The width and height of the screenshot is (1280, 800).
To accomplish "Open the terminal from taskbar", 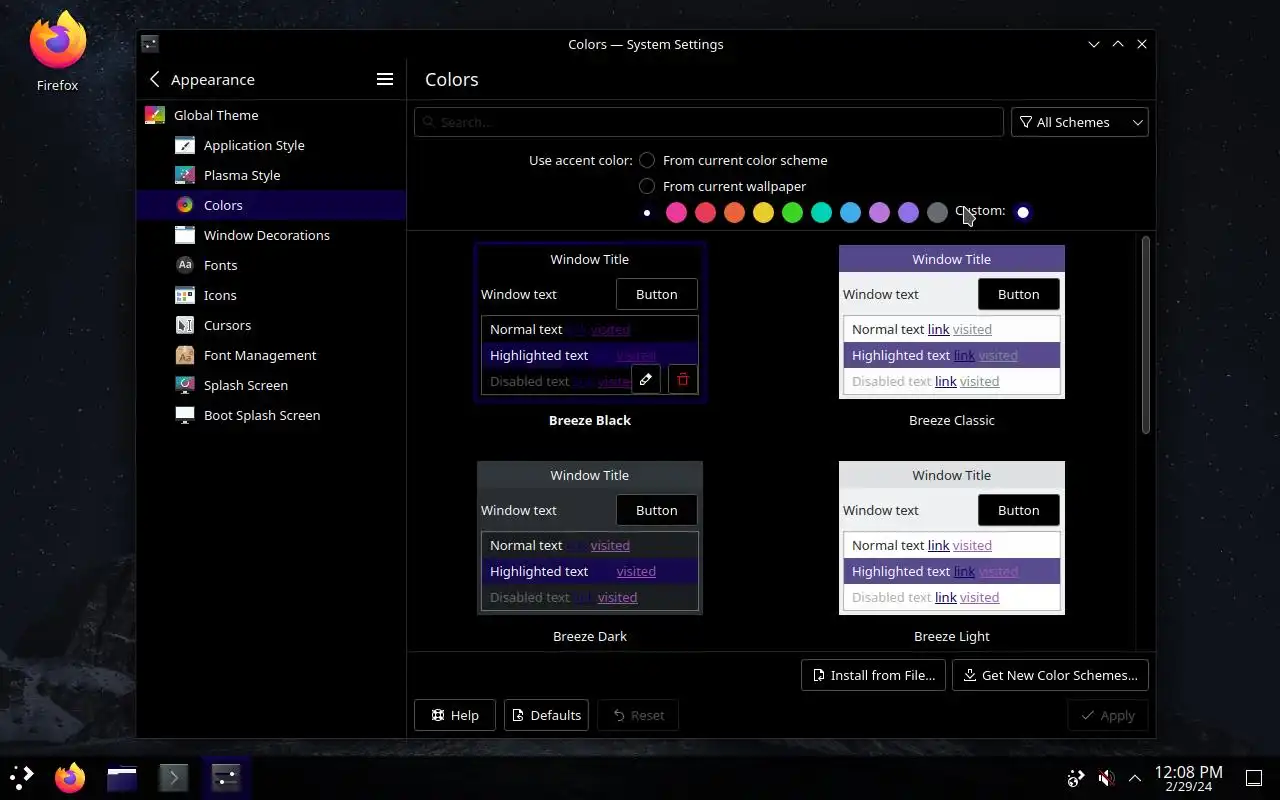I will point(174,777).
